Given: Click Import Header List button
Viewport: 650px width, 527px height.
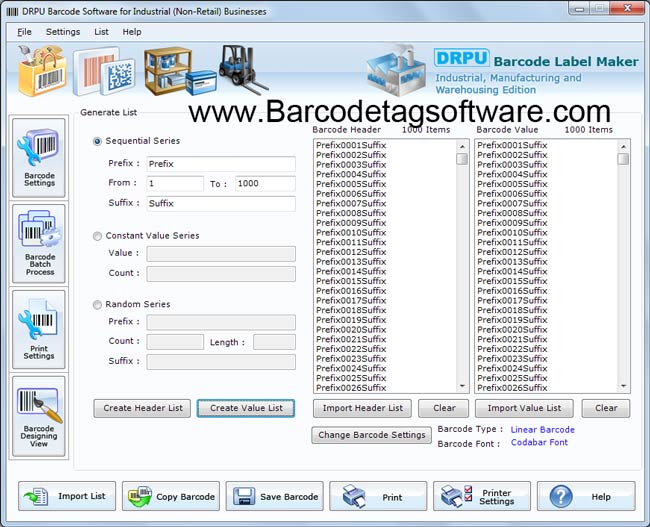Looking at the screenshot, I should 362,408.
